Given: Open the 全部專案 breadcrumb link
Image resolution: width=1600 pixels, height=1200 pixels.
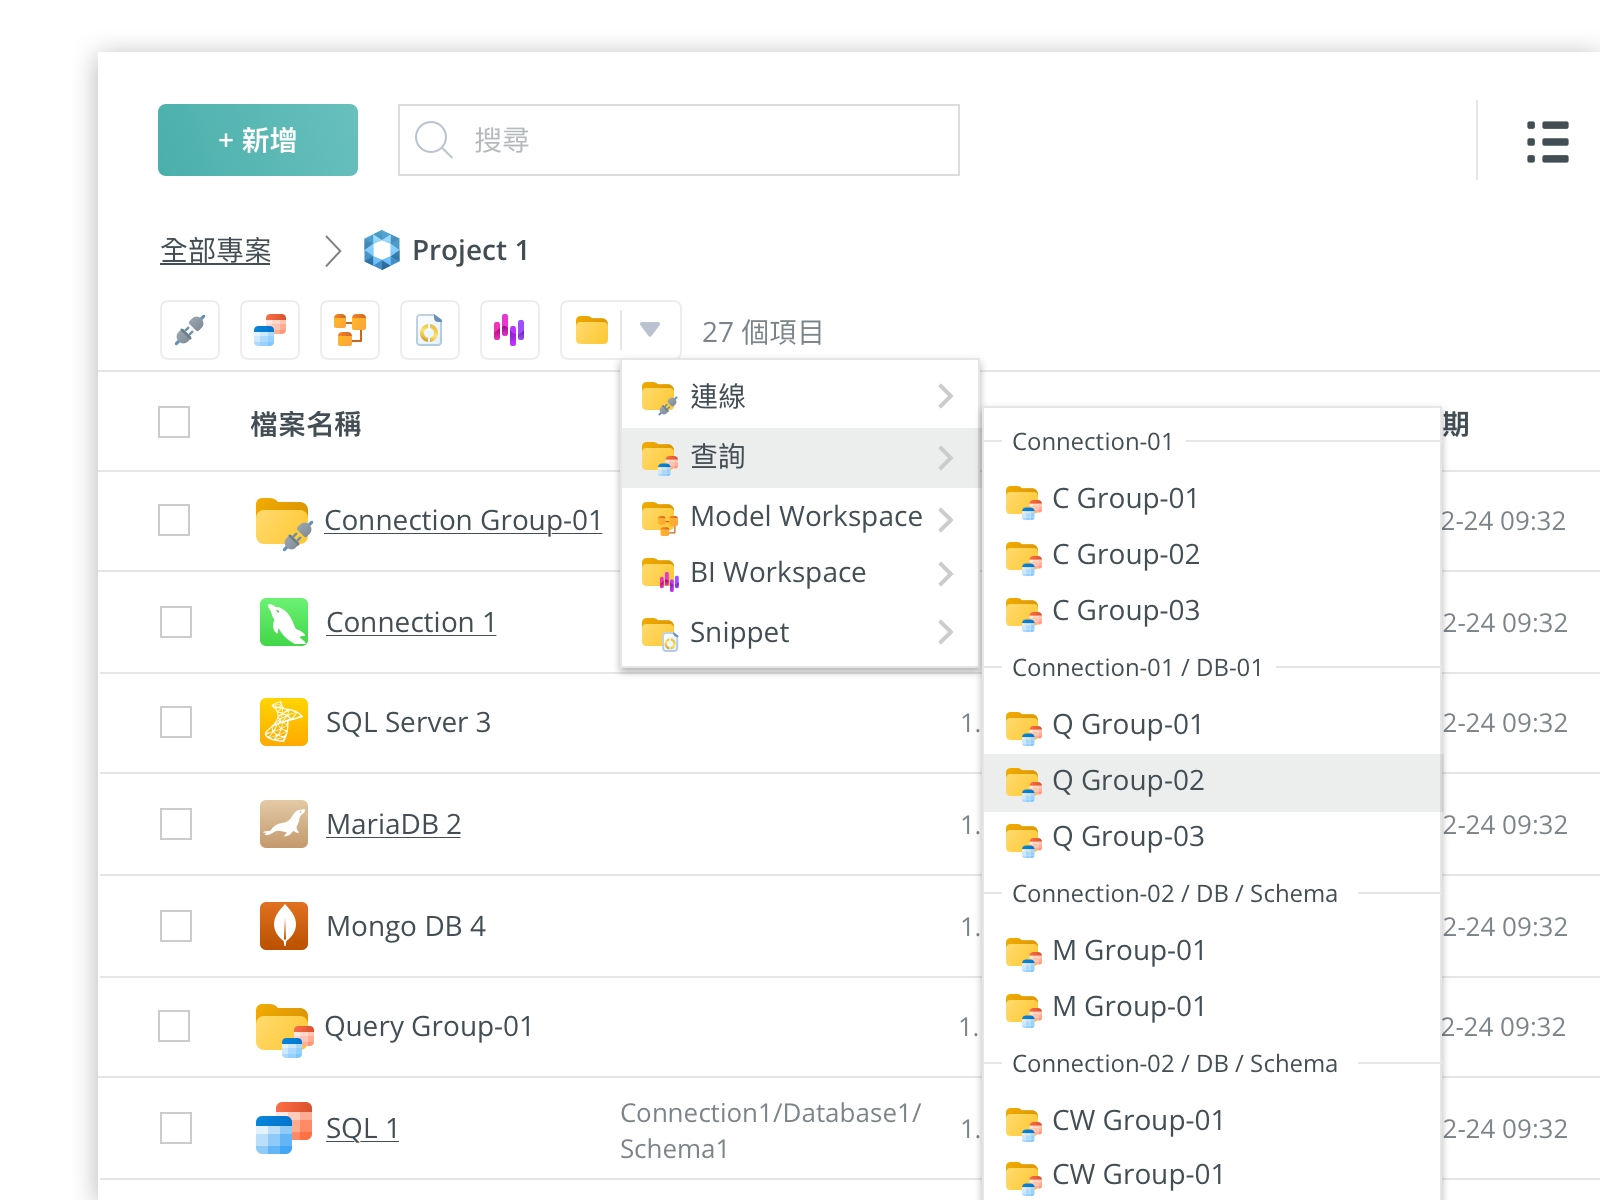Looking at the screenshot, I should point(216,251).
